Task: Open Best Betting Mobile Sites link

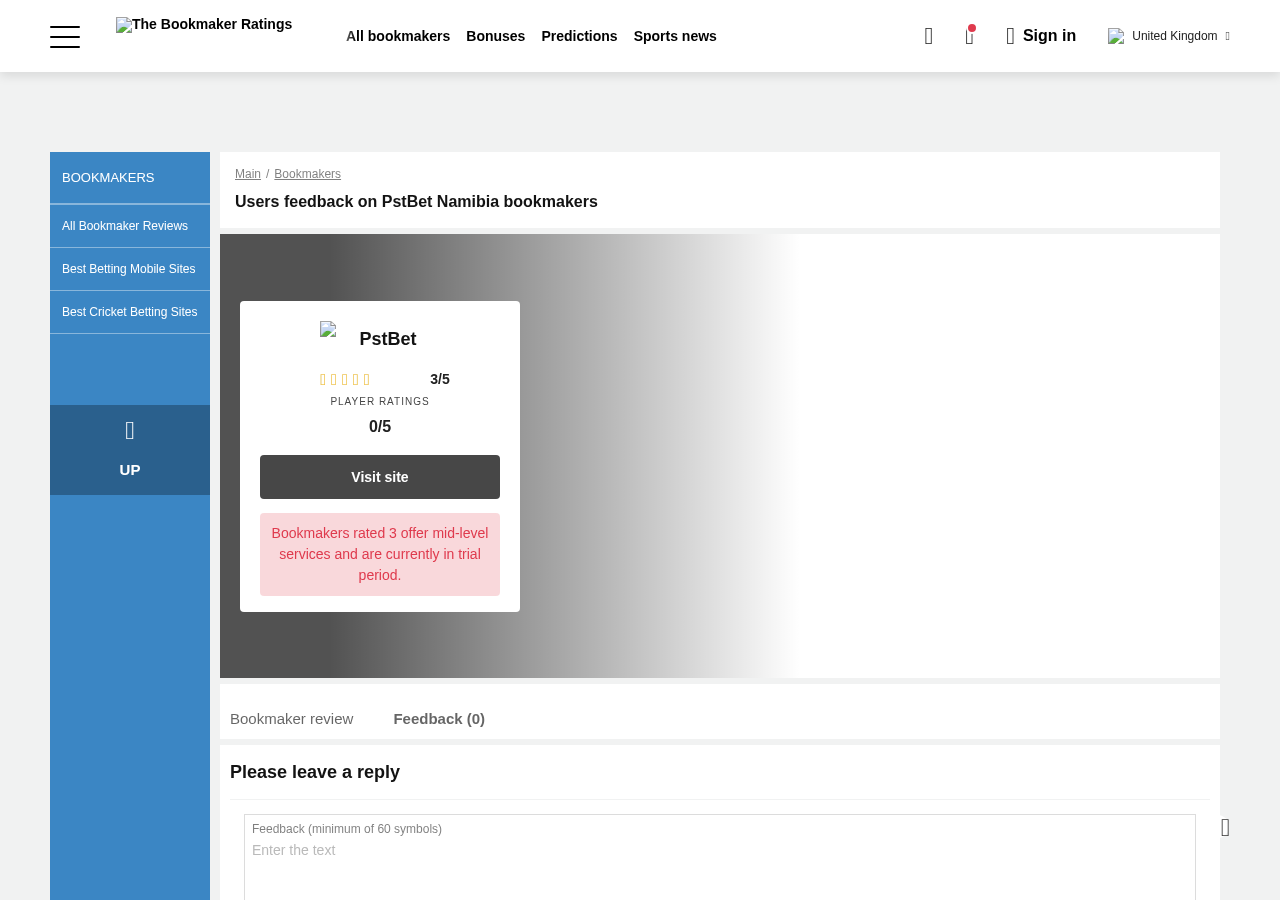Action: [x=130, y=269]
